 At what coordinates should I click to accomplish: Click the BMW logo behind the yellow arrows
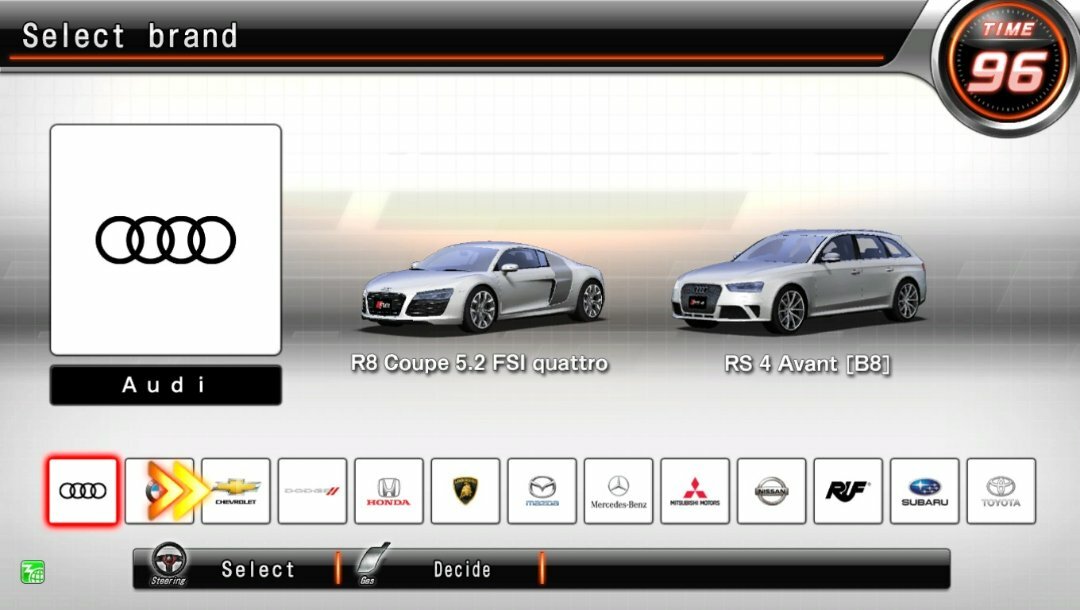coord(157,491)
